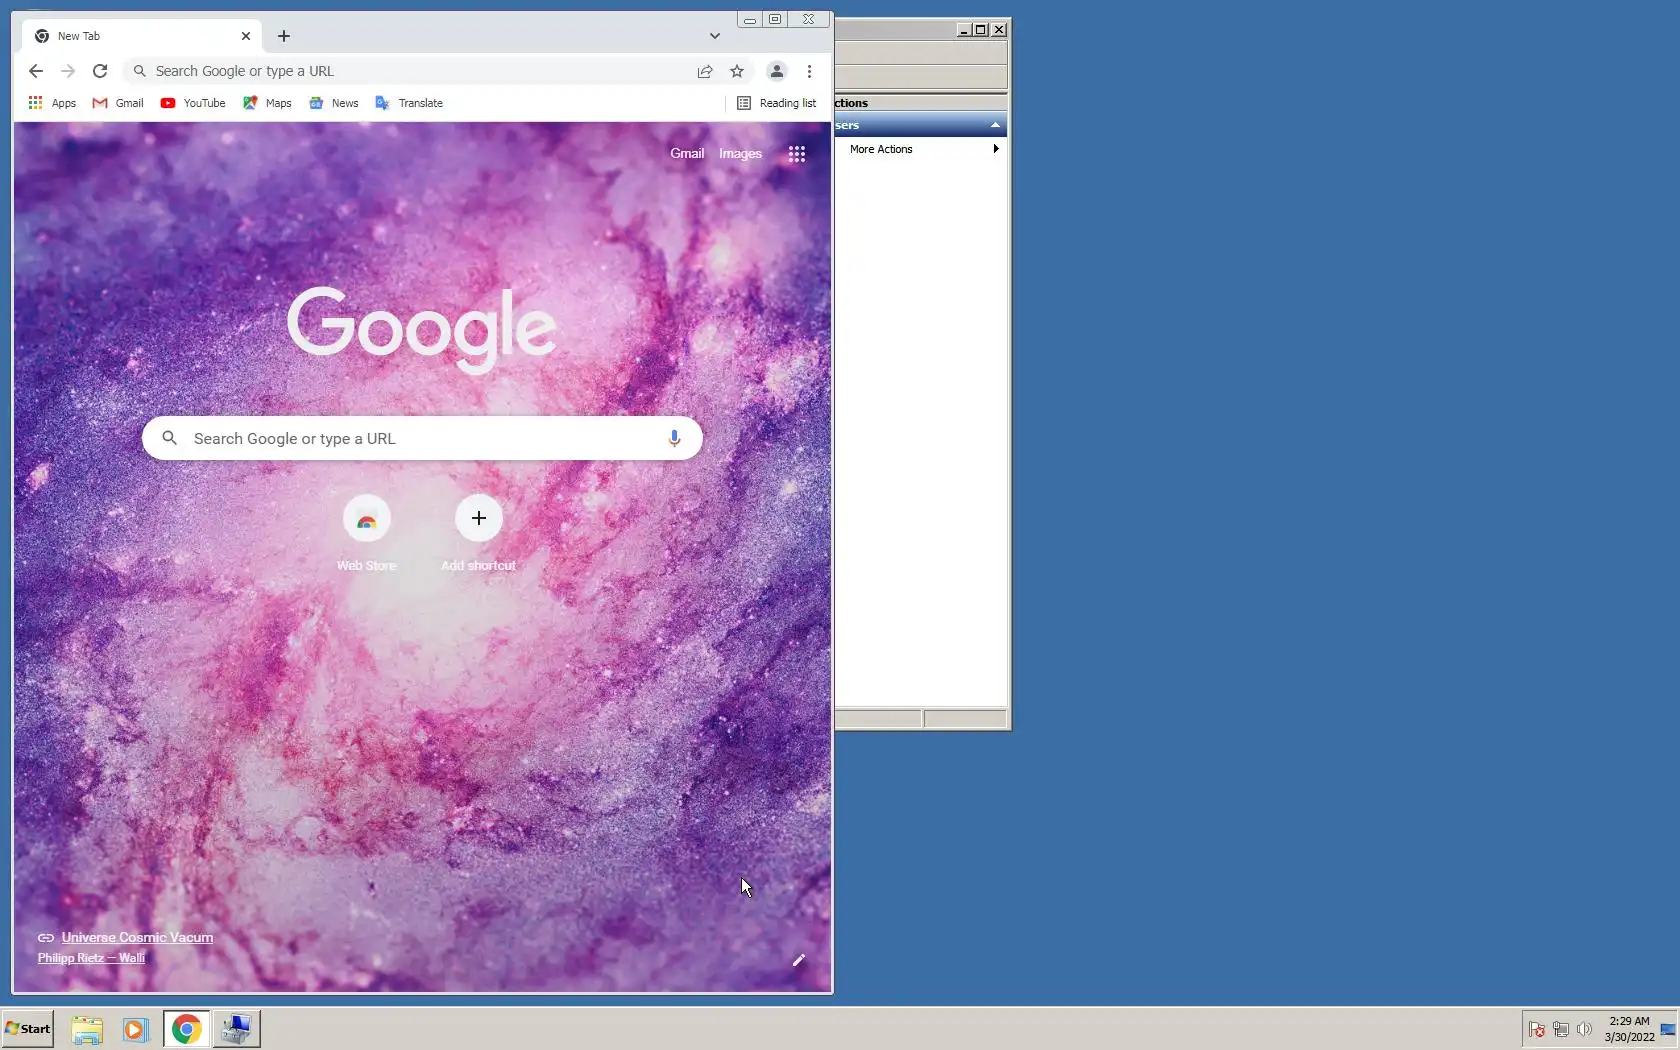Viewport: 1680px width, 1050px height.
Task: Maximize the rear console window
Action: pyautogui.click(x=981, y=30)
